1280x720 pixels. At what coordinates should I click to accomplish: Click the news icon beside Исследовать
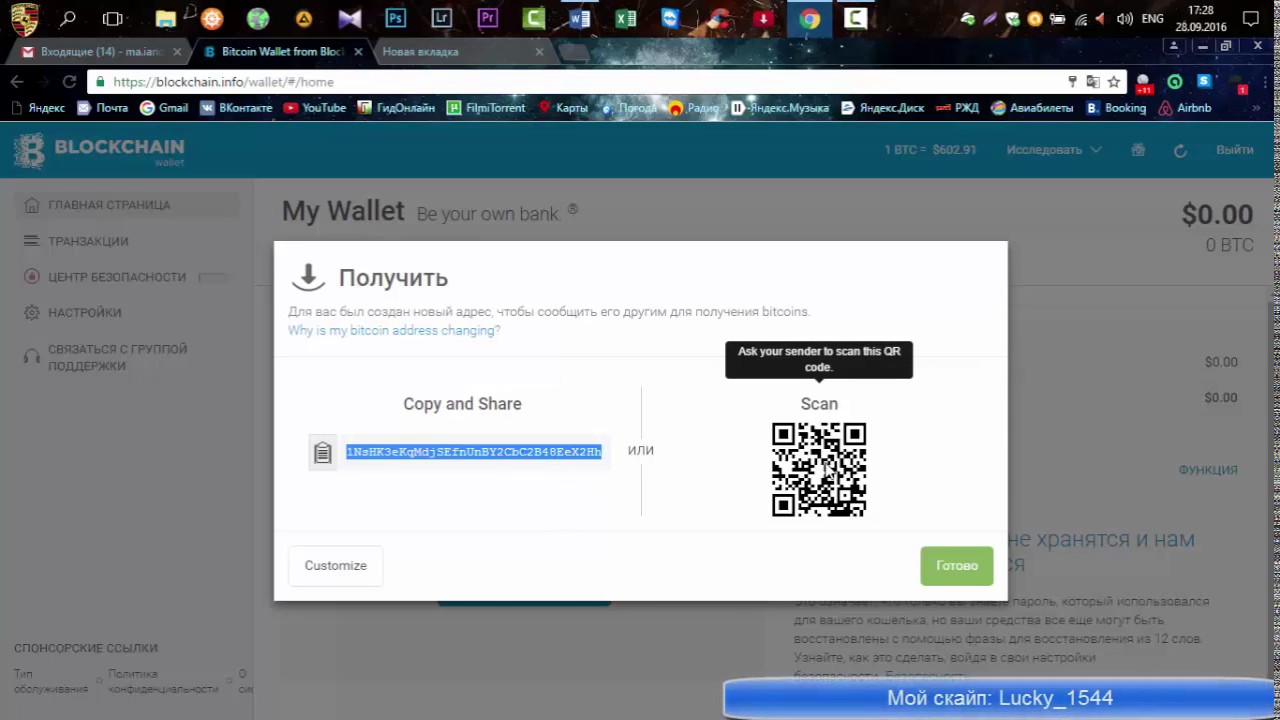point(1138,150)
